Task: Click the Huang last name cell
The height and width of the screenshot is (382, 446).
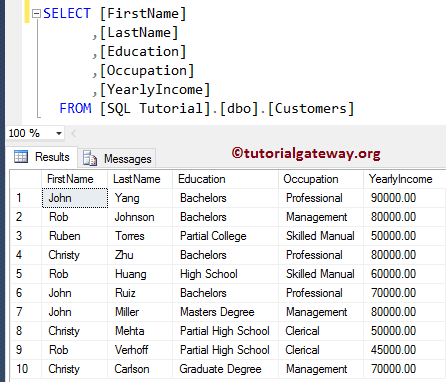Action: click(x=140, y=274)
